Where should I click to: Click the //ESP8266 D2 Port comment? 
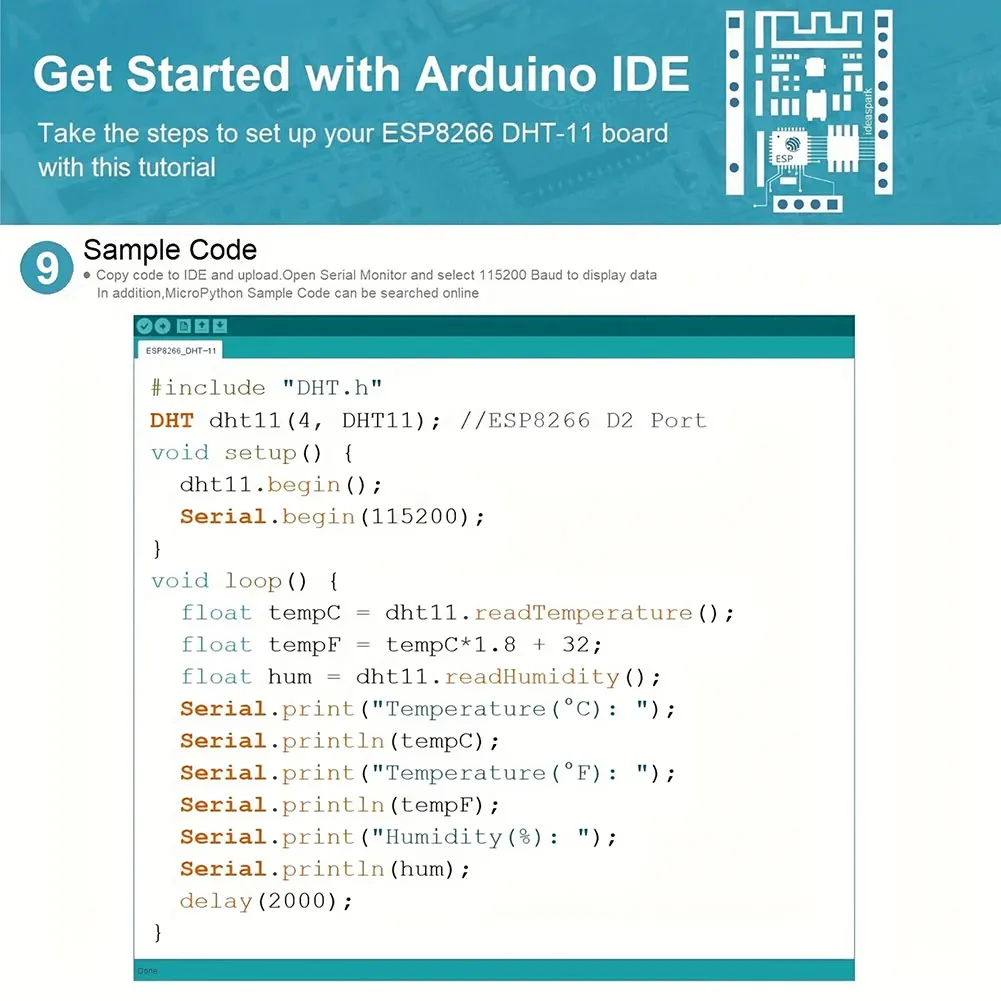pos(583,420)
